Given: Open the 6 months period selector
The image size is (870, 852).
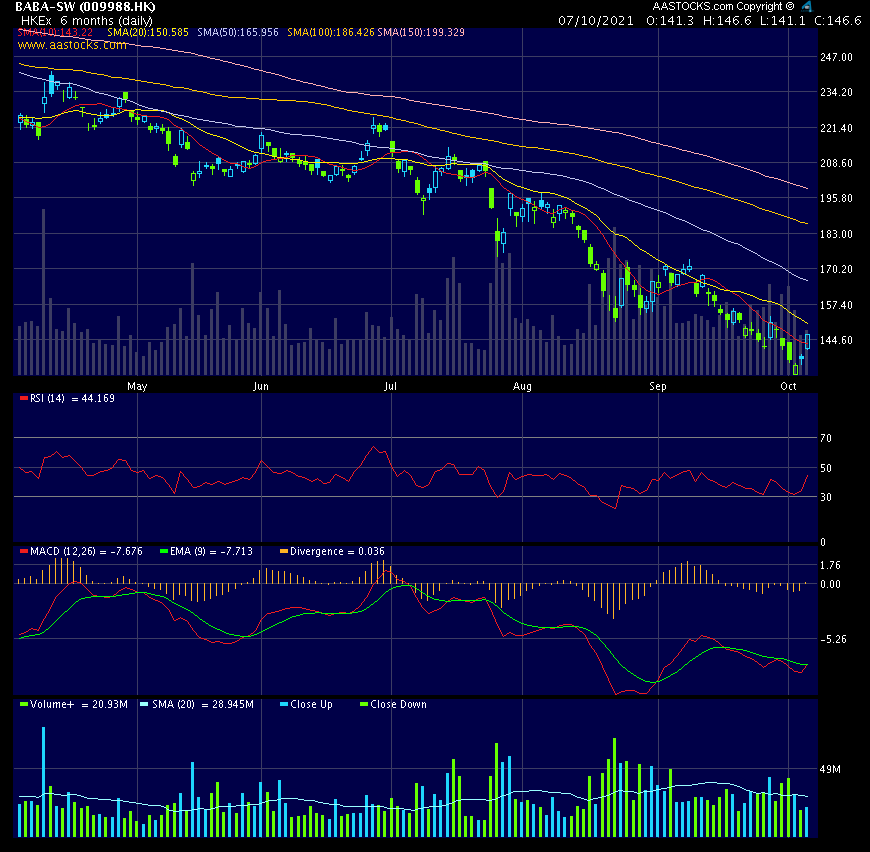Looking at the screenshot, I should [80, 21].
